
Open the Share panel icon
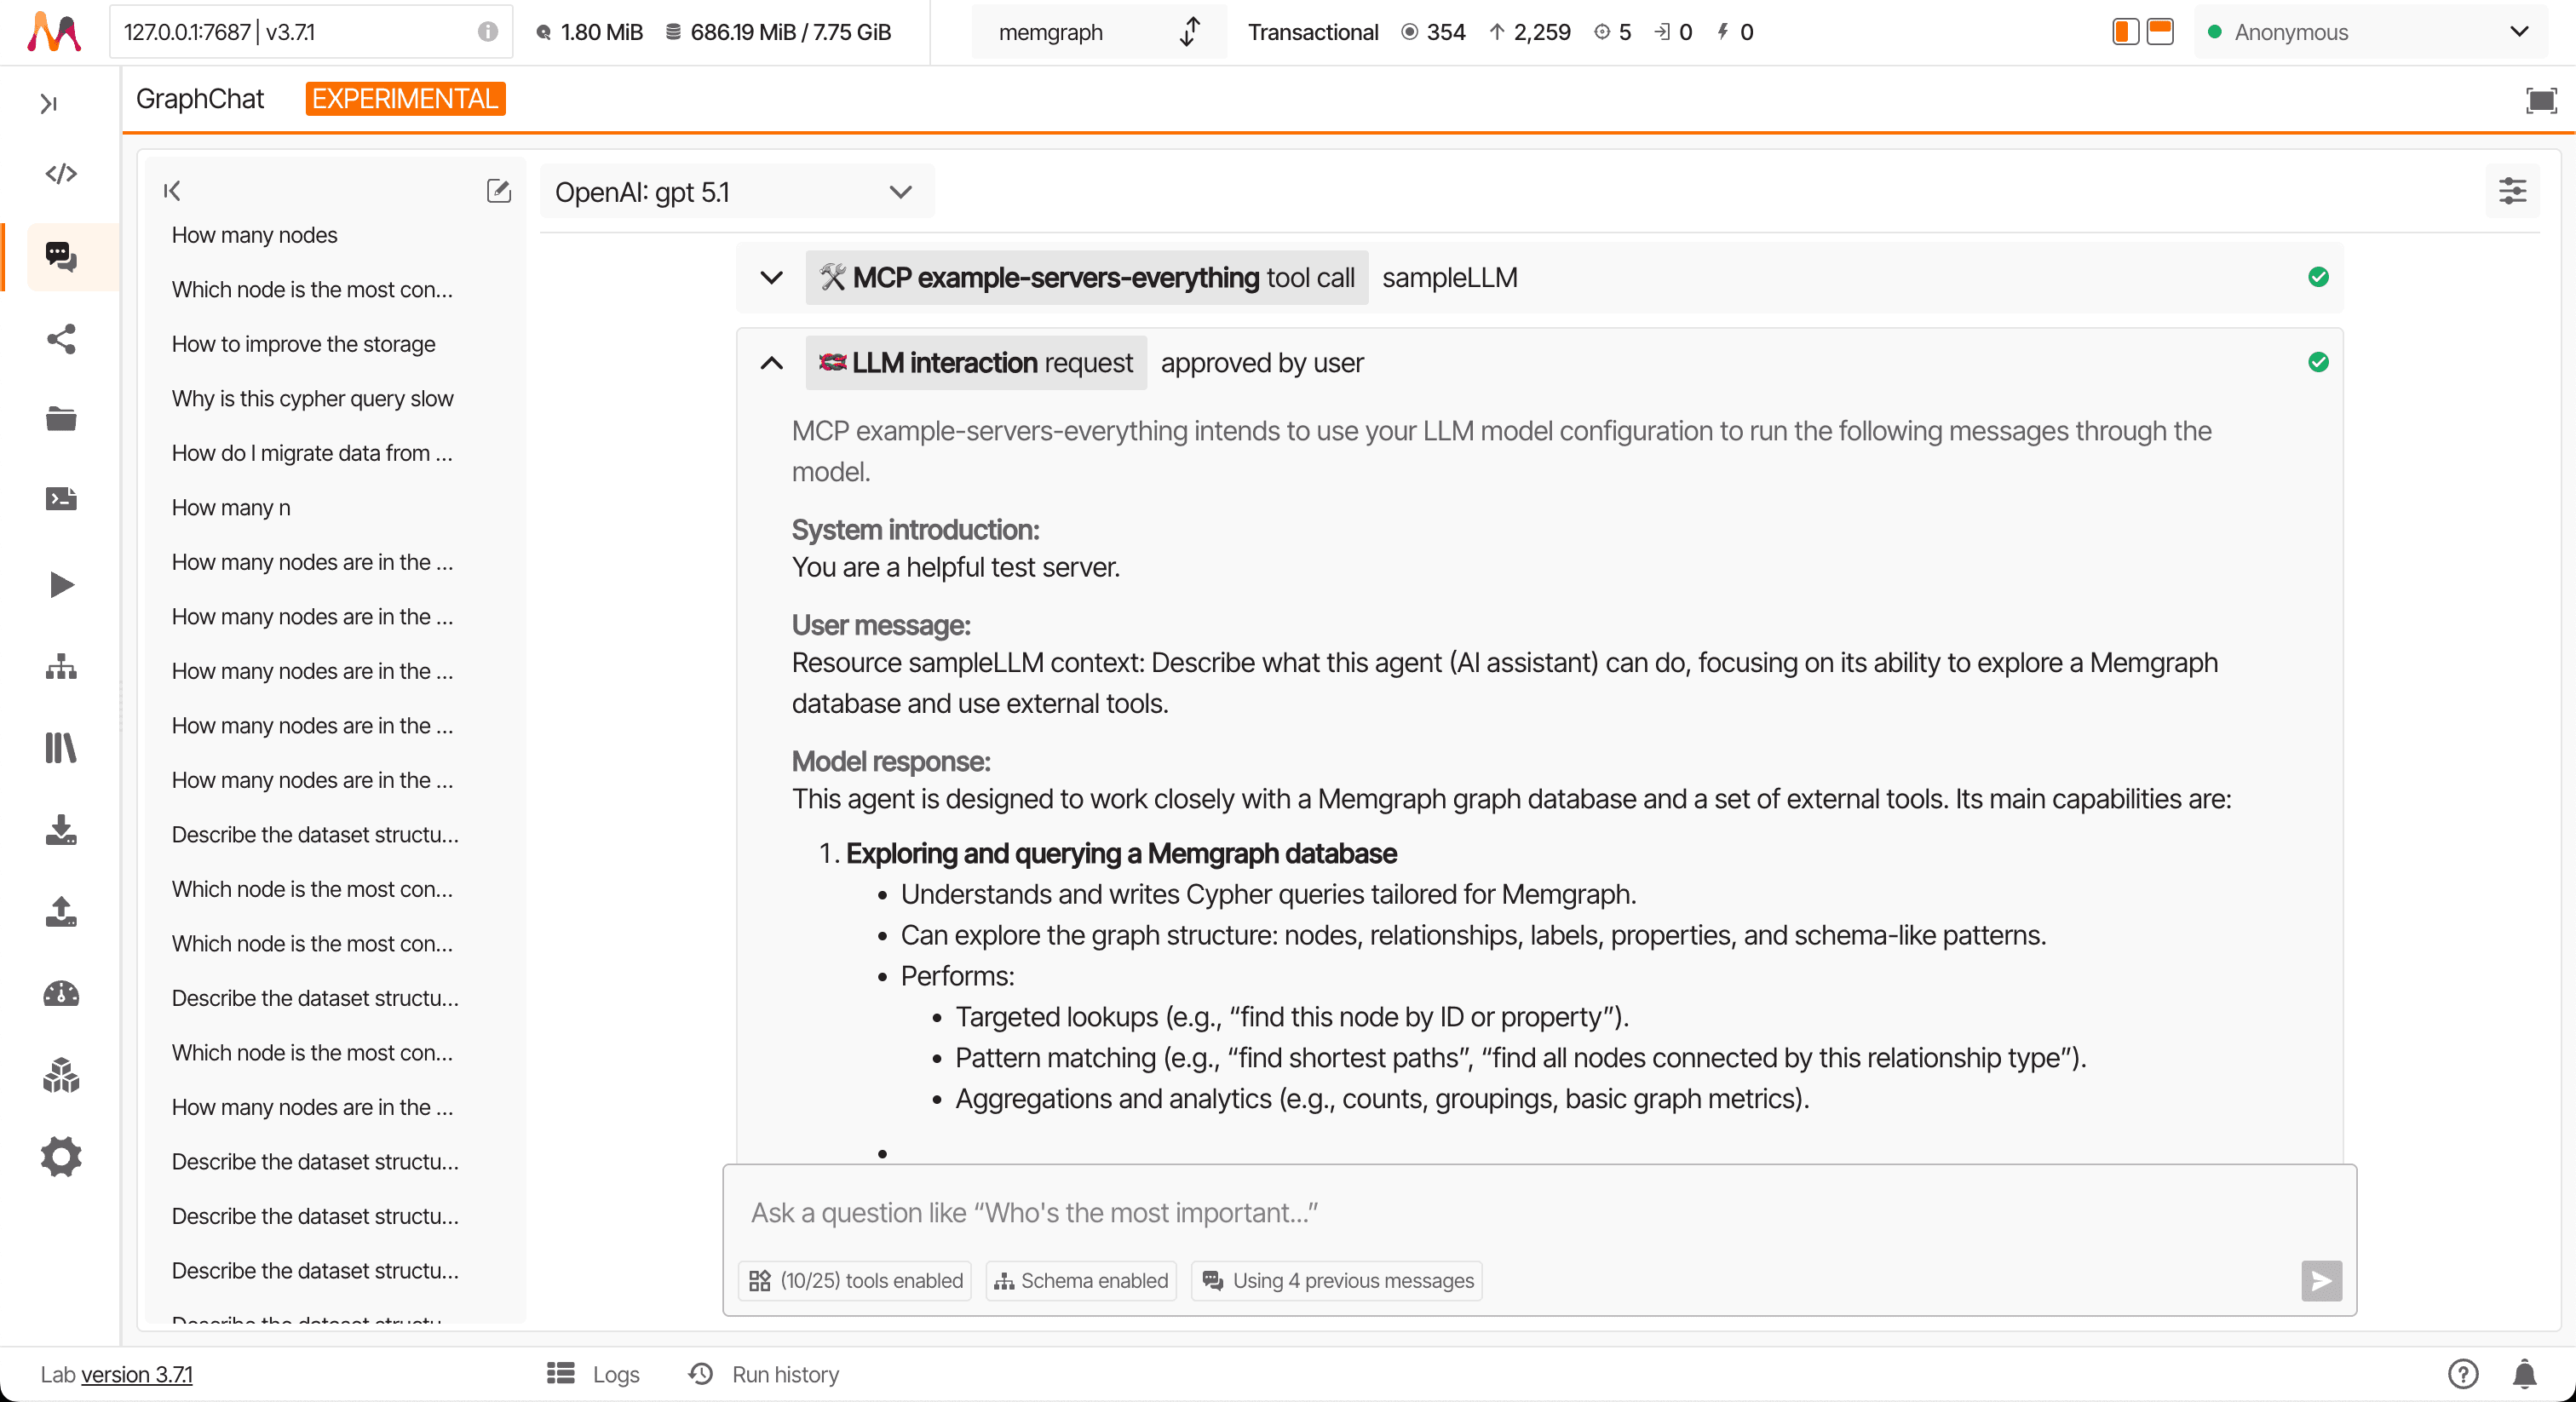coord(61,340)
